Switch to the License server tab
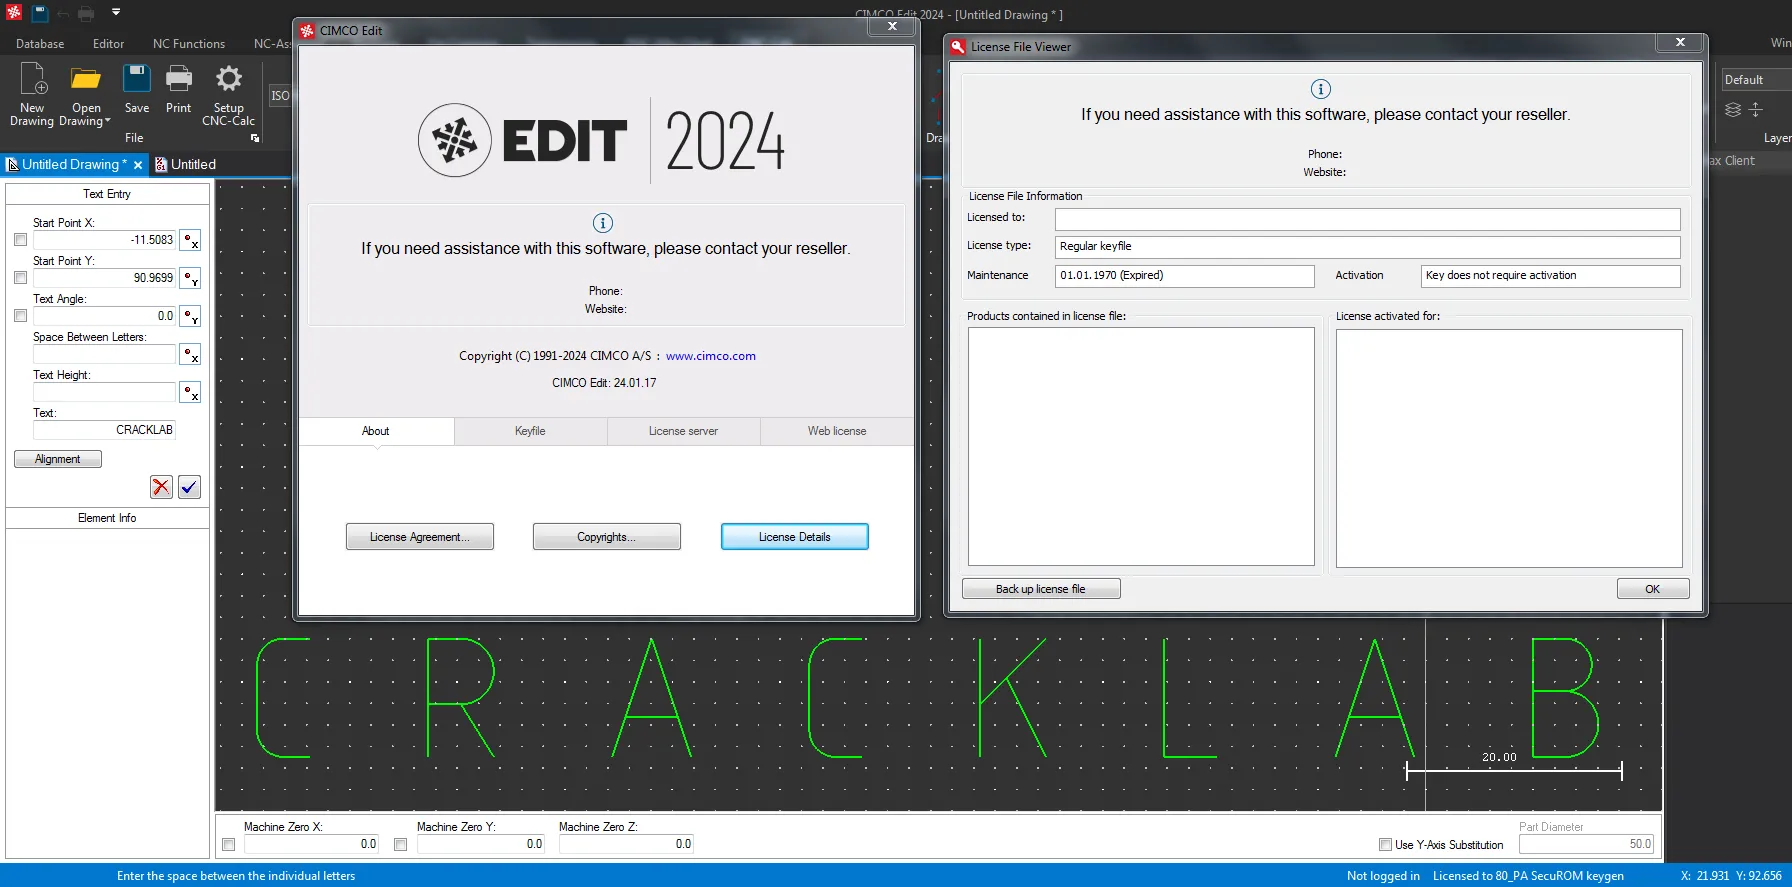 (683, 431)
